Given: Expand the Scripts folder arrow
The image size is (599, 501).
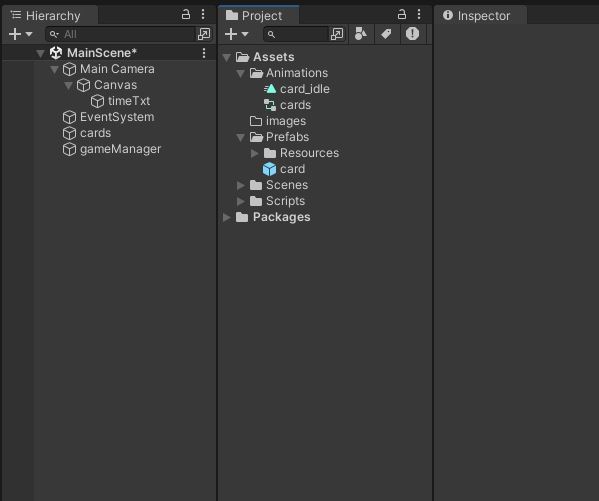Looking at the screenshot, I should 241,201.
